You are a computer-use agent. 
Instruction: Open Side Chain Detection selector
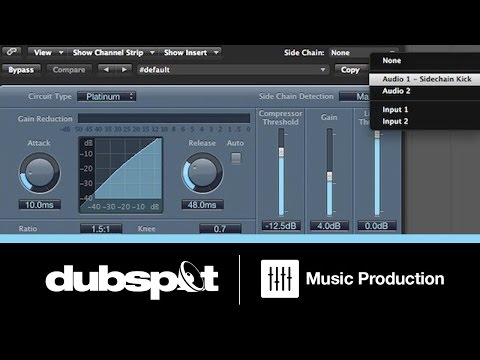point(354,97)
